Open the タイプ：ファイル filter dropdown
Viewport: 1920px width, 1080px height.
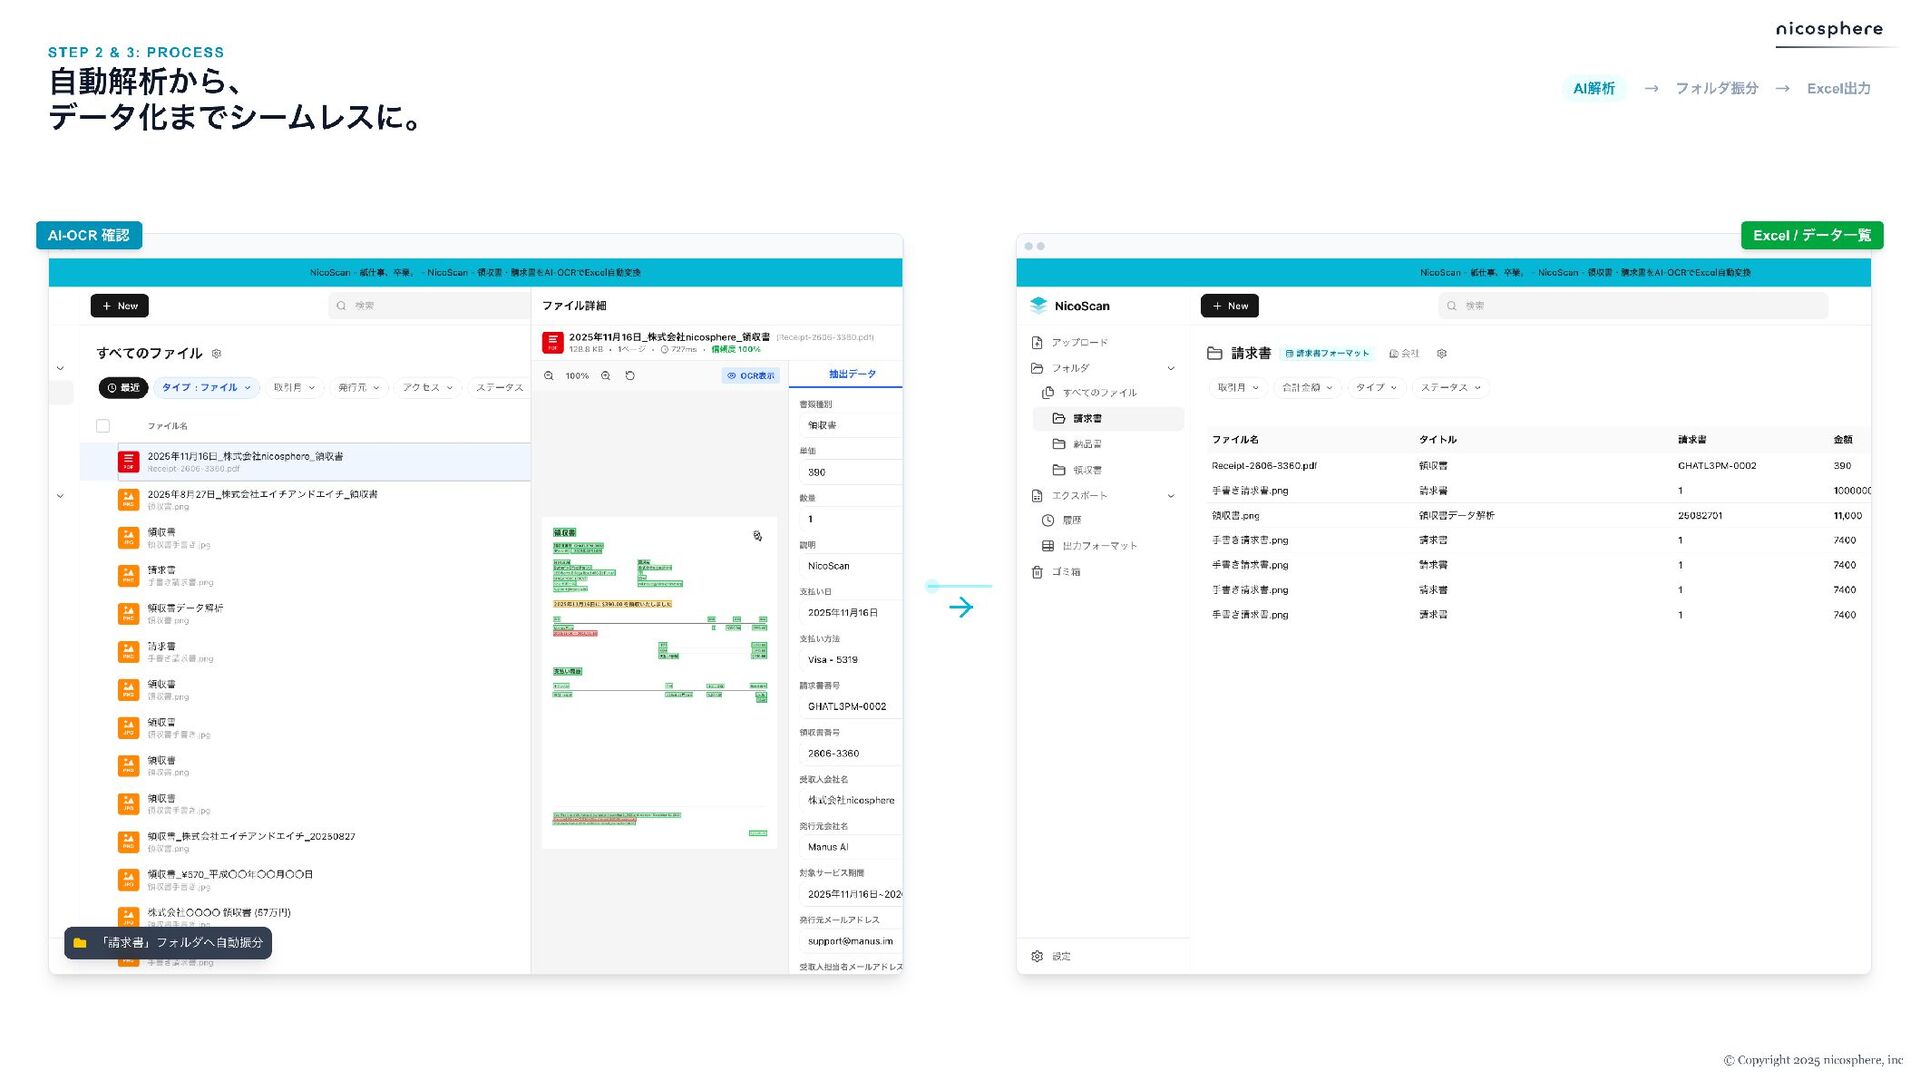(x=206, y=388)
